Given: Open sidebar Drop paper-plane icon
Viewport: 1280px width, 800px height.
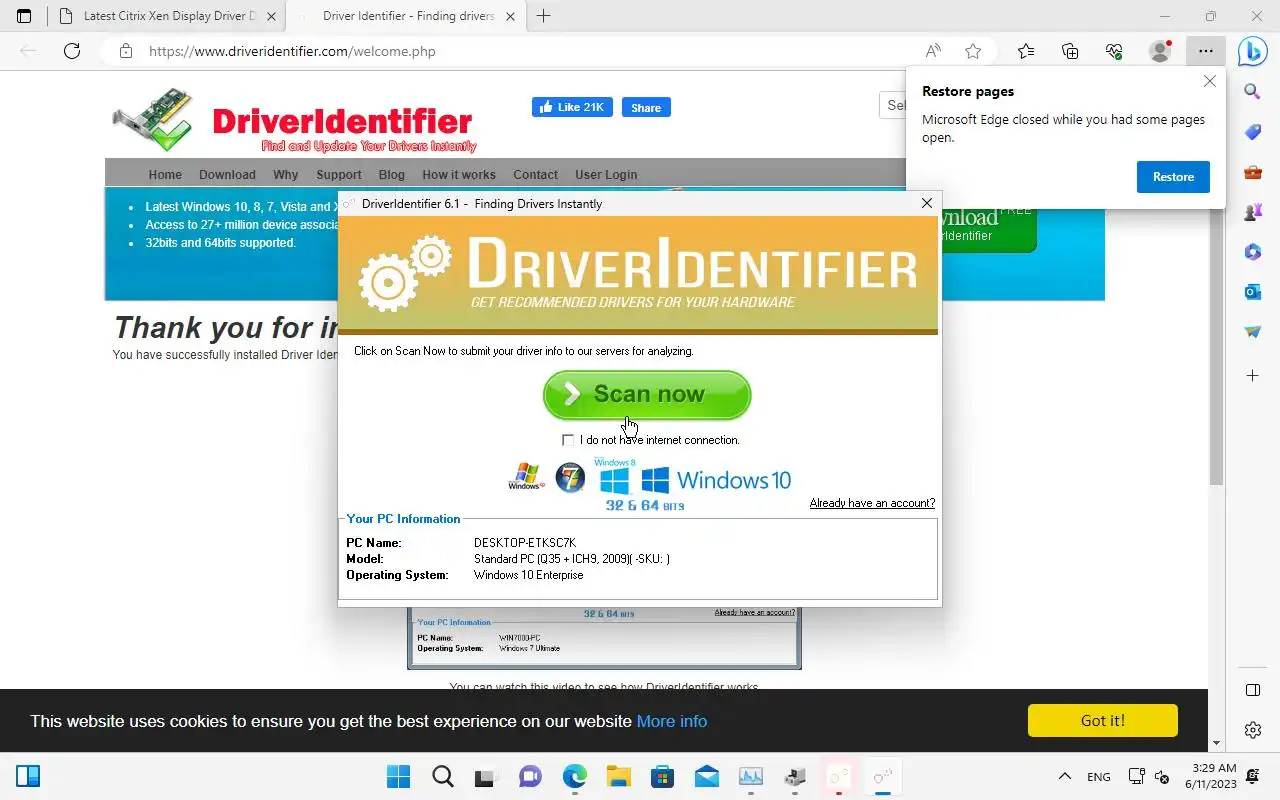Looking at the screenshot, I should [1252, 332].
